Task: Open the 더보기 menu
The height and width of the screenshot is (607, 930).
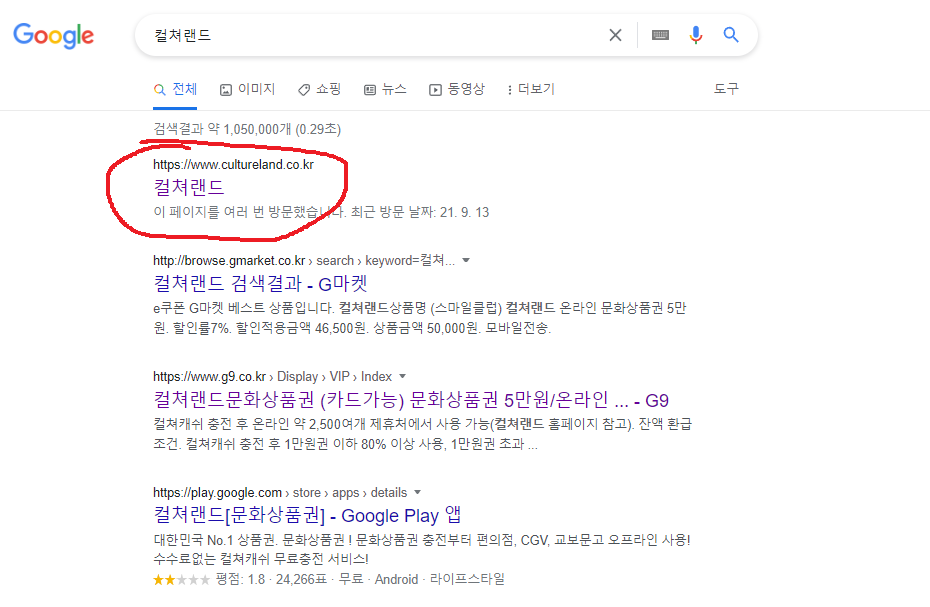Action: [x=531, y=89]
